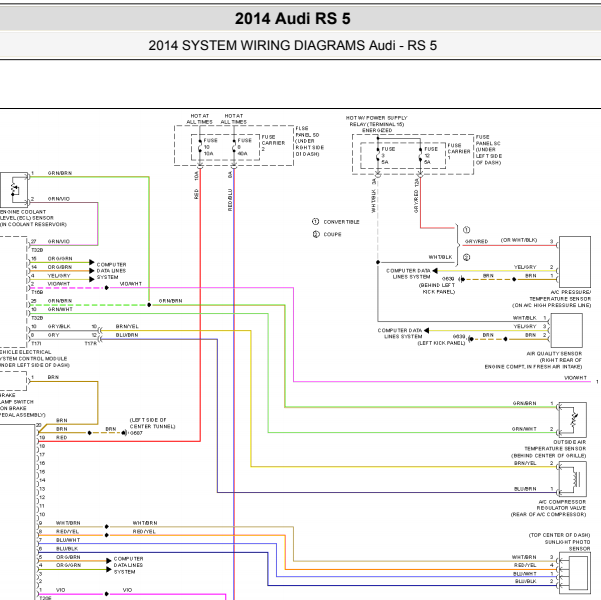Image resolution: width=601 pixels, height=600 pixels.
Task: Click the Fuse Panel SC under left side of dash label
Action: pyautogui.click(x=489, y=150)
